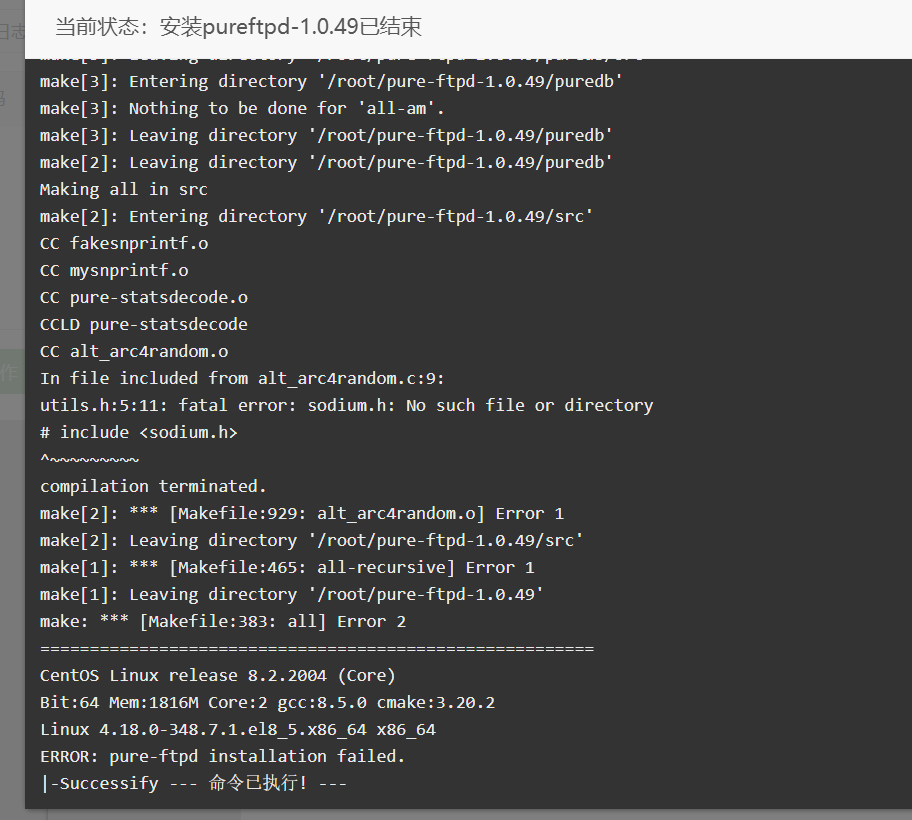Viewport: 912px width, 820px height.
Task: Click the green 作 item in the dimmed sidebar
Action: point(12,372)
